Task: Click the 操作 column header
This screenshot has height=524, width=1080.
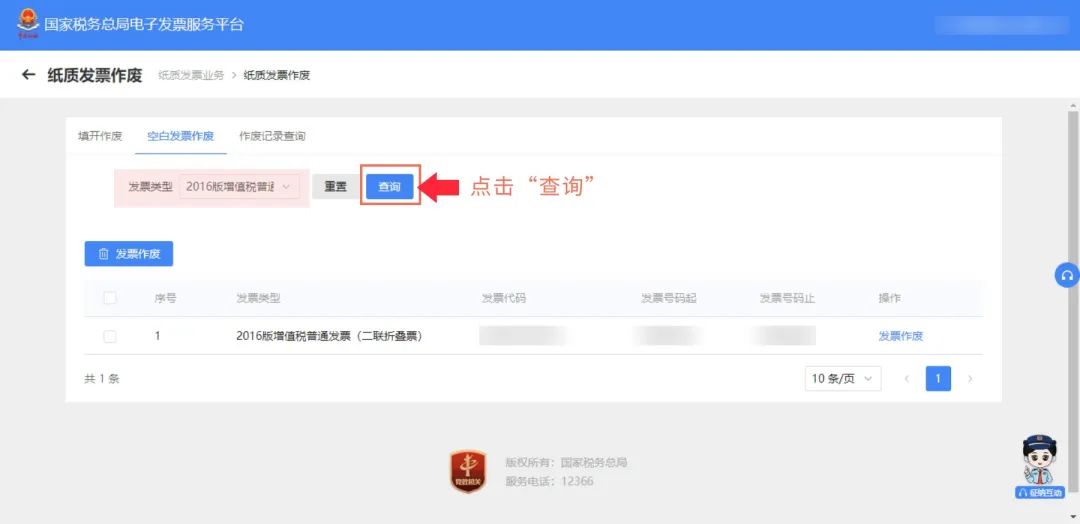Action: pyautogui.click(x=889, y=298)
